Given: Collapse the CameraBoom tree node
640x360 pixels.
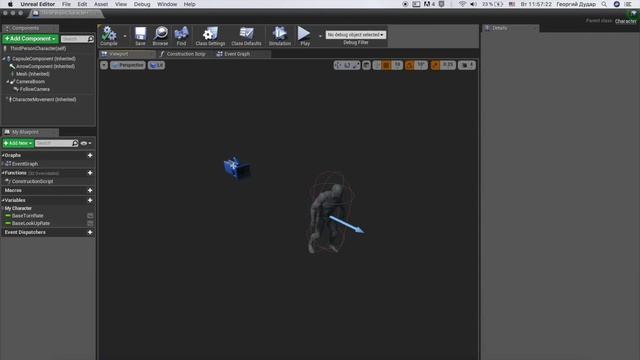Looking at the screenshot, I should coord(8,82).
